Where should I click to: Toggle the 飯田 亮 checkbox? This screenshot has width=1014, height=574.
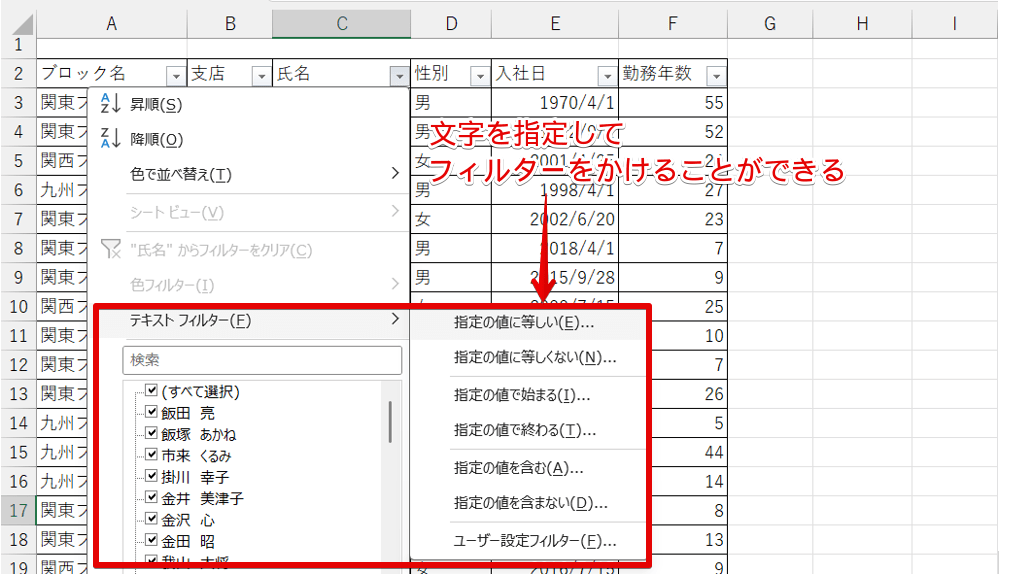pos(152,412)
